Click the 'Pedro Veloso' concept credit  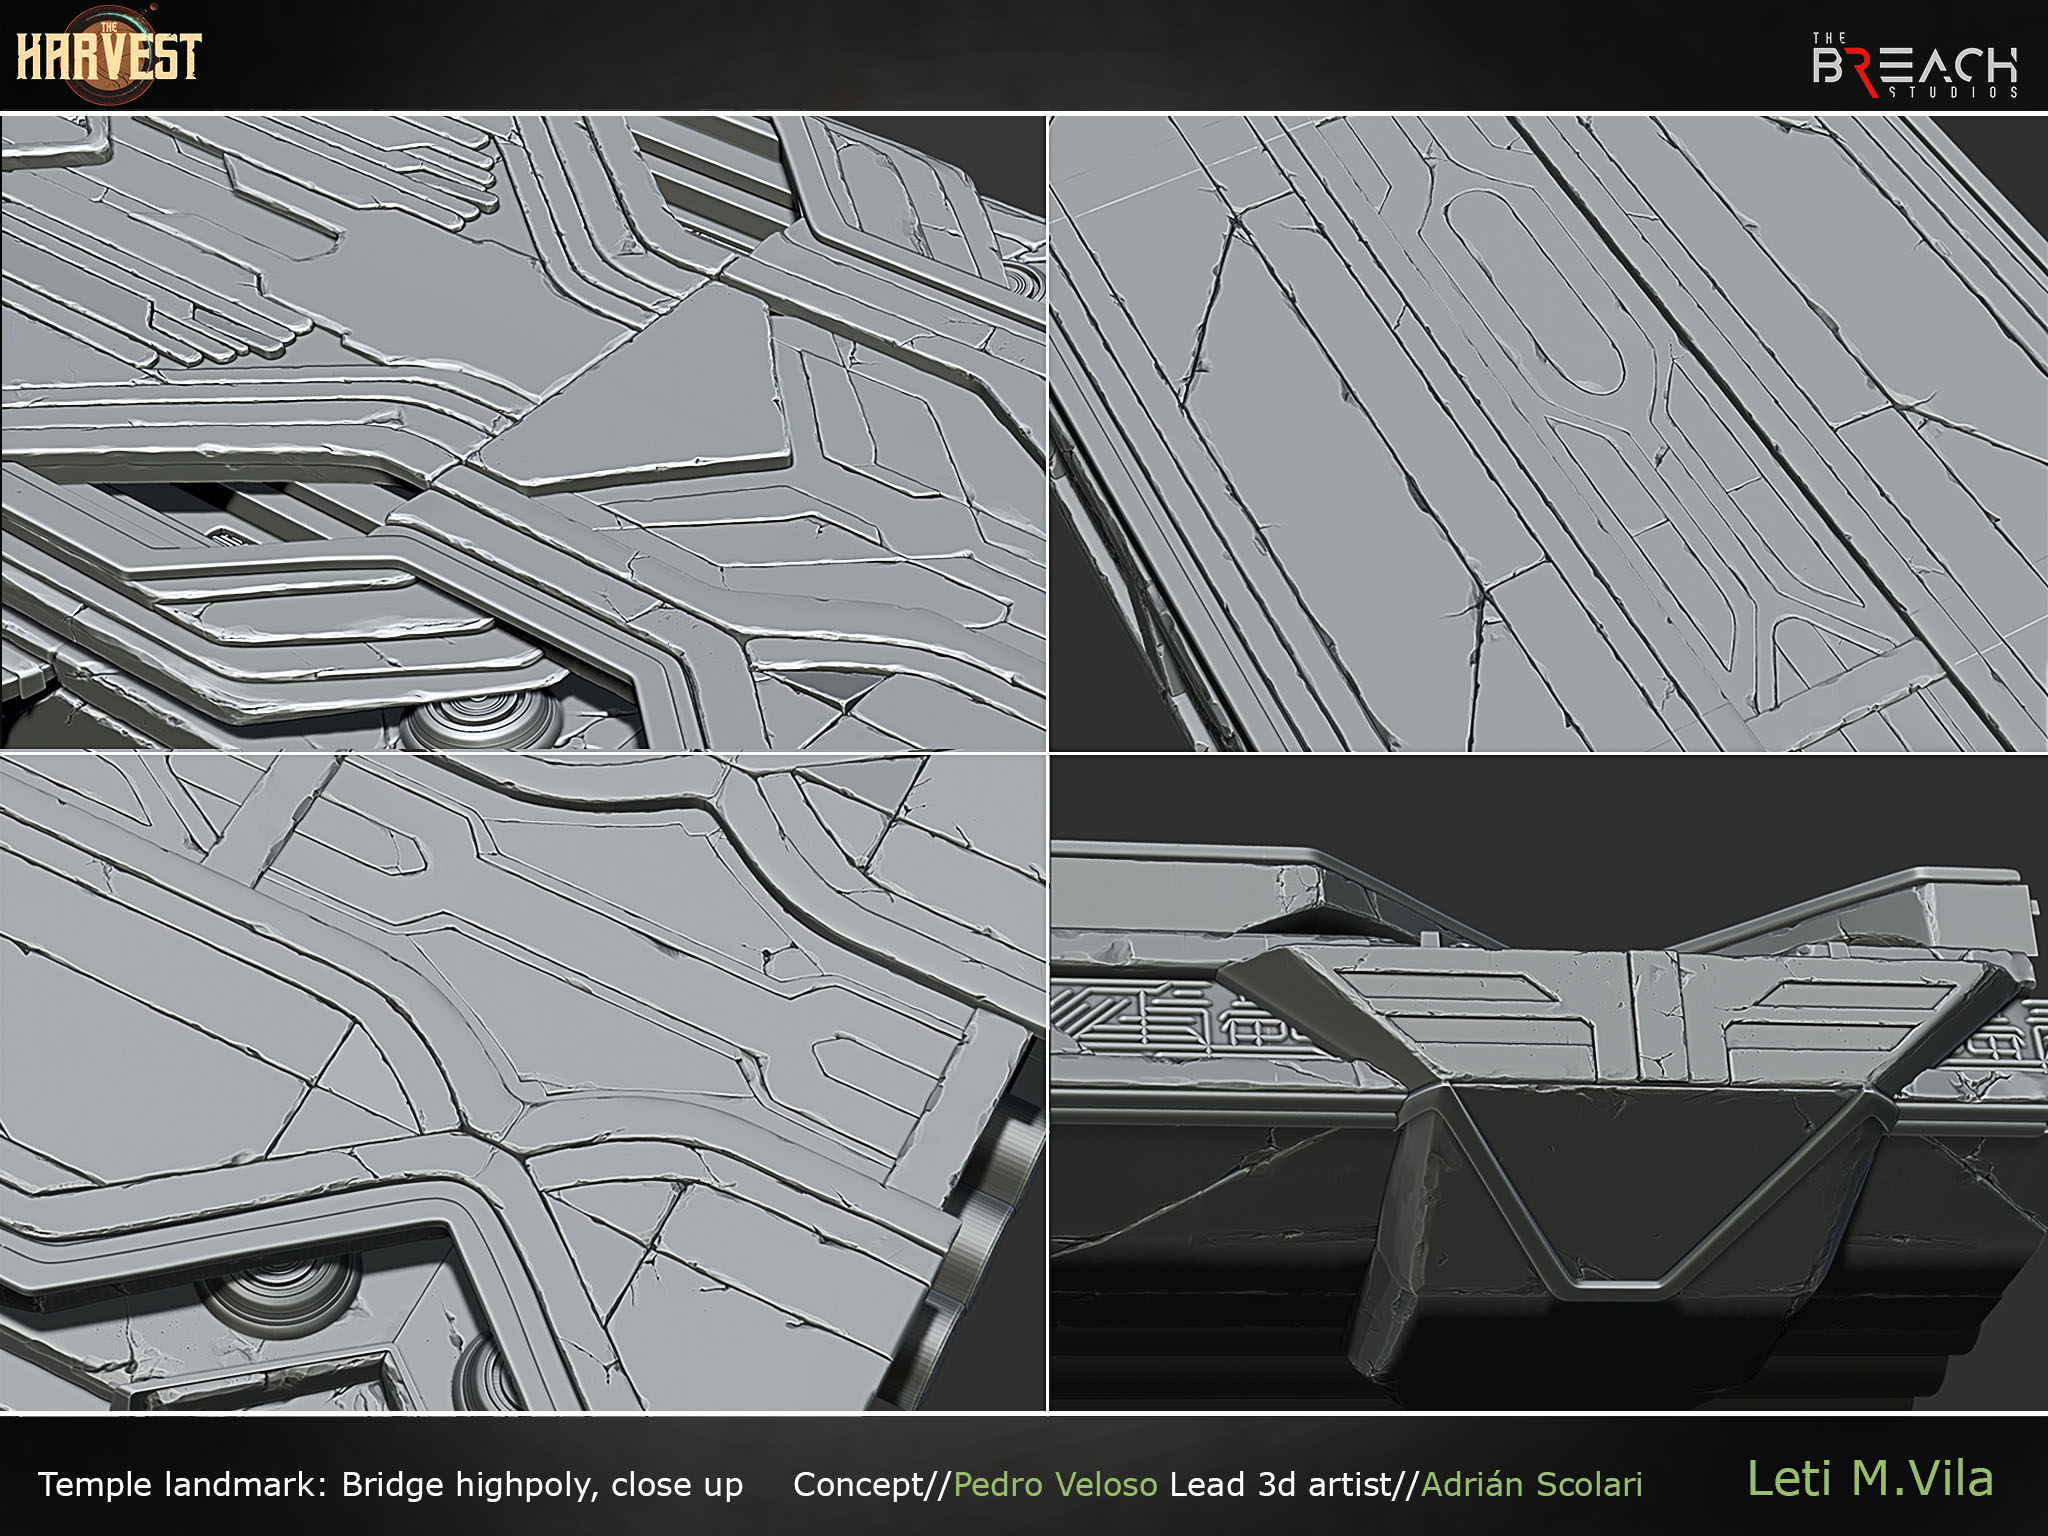[x=1055, y=1485]
